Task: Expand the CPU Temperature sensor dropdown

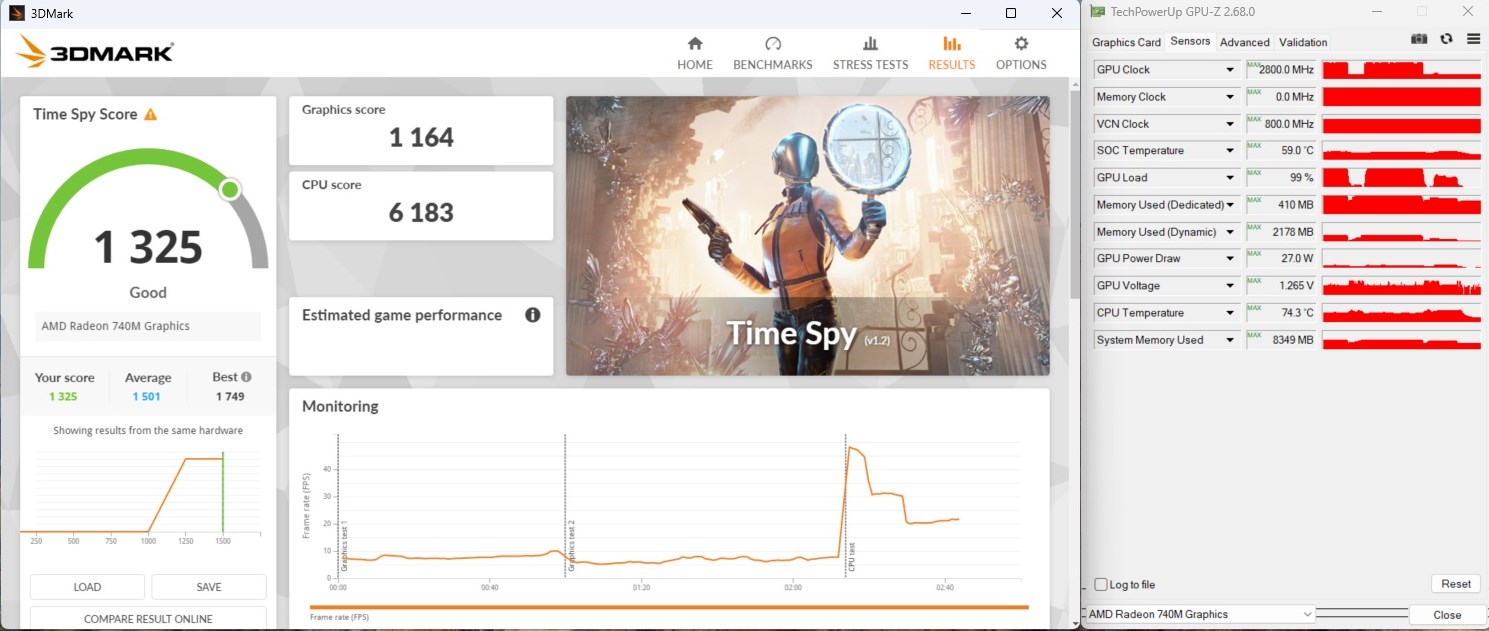Action: pyautogui.click(x=1231, y=313)
